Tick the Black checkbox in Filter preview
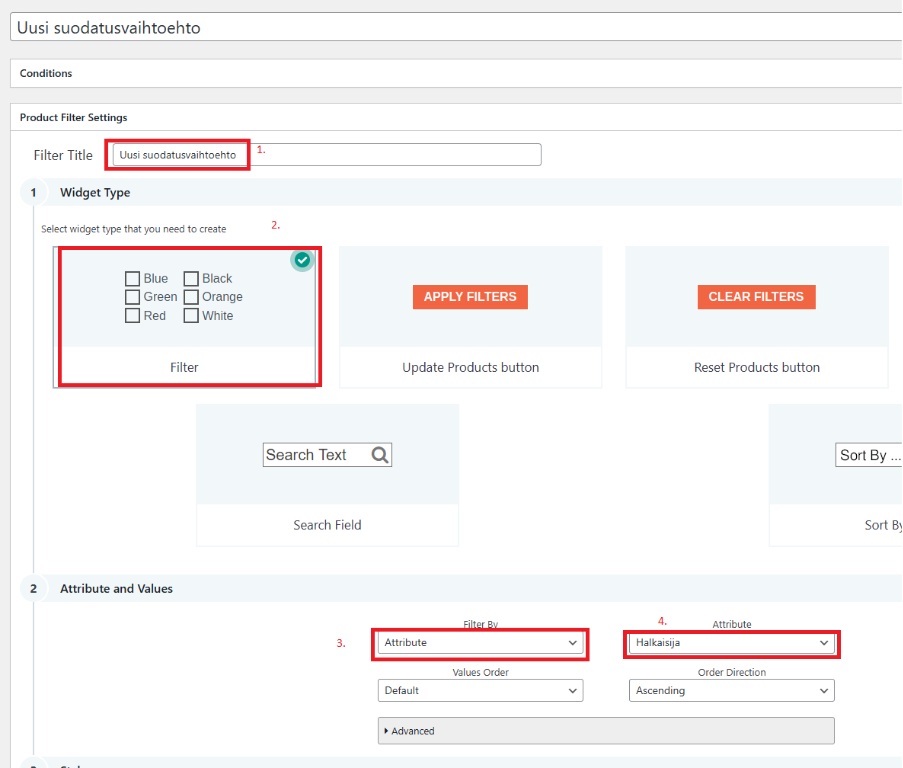This screenshot has height=768, width=903. pyautogui.click(x=191, y=279)
